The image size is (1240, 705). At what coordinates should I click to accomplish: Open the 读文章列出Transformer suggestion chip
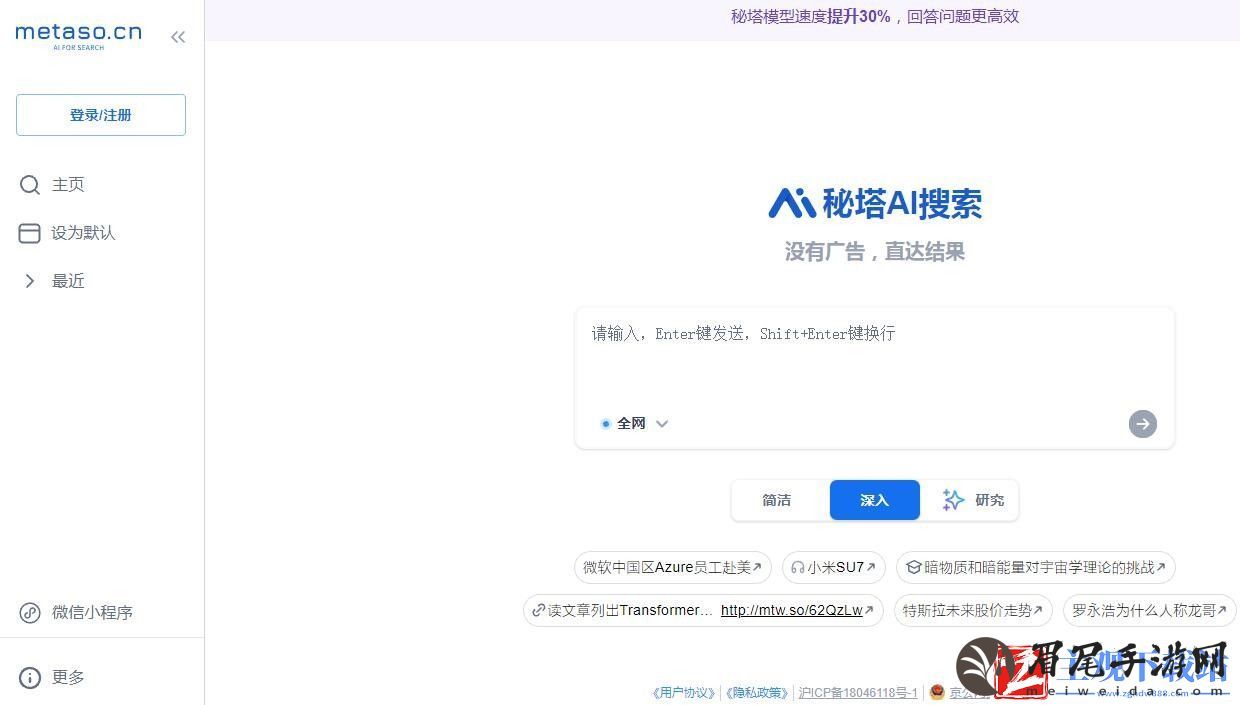pyautogui.click(x=703, y=610)
